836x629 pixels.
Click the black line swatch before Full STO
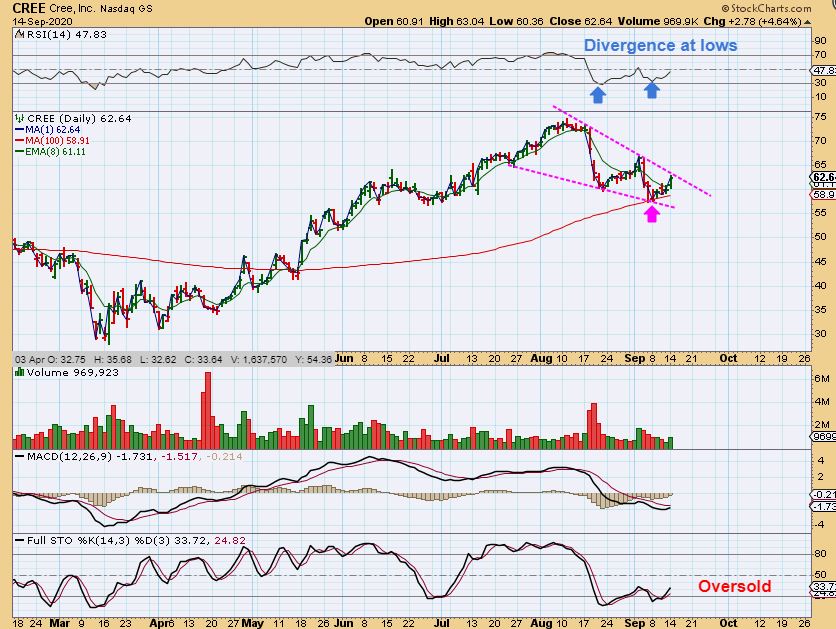20,541
